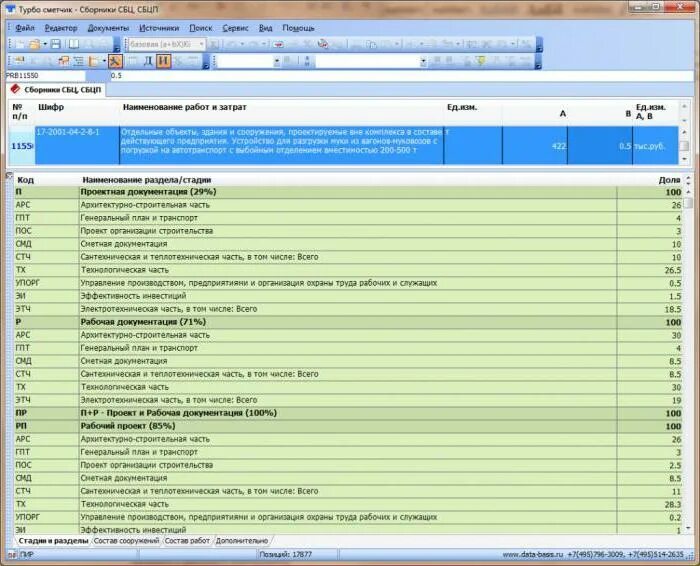Switch to 'Состав работ' bottom tab
Screen dimensions: 700x566
pyautogui.click(x=187, y=541)
